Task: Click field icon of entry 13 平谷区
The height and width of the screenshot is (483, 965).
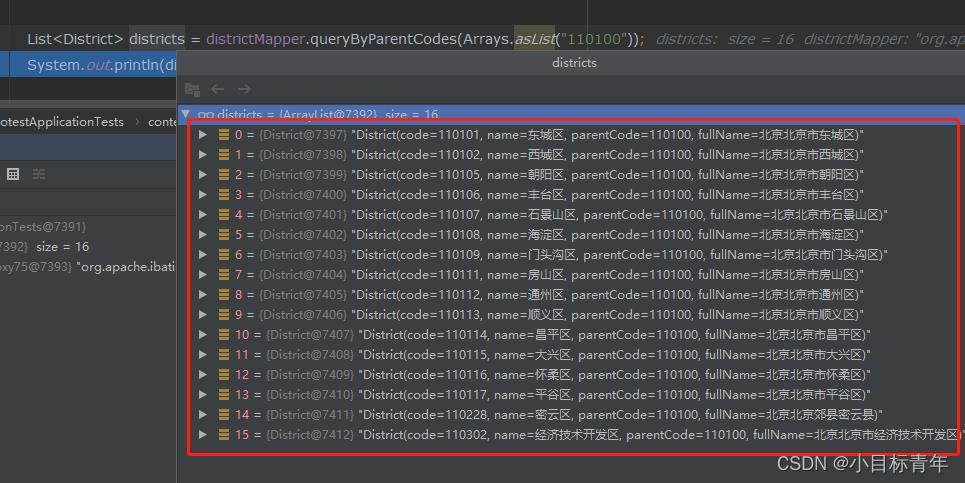Action: pos(224,394)
